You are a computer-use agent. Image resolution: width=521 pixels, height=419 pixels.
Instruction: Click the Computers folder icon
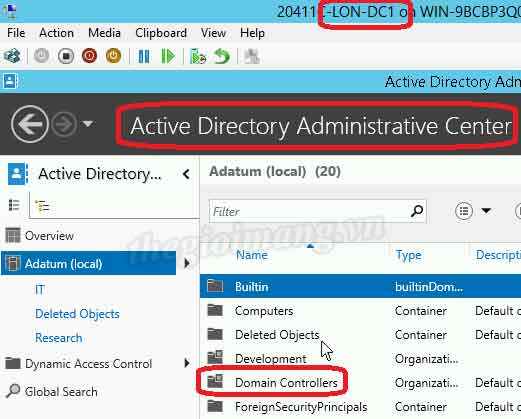(x=215, y=310)
